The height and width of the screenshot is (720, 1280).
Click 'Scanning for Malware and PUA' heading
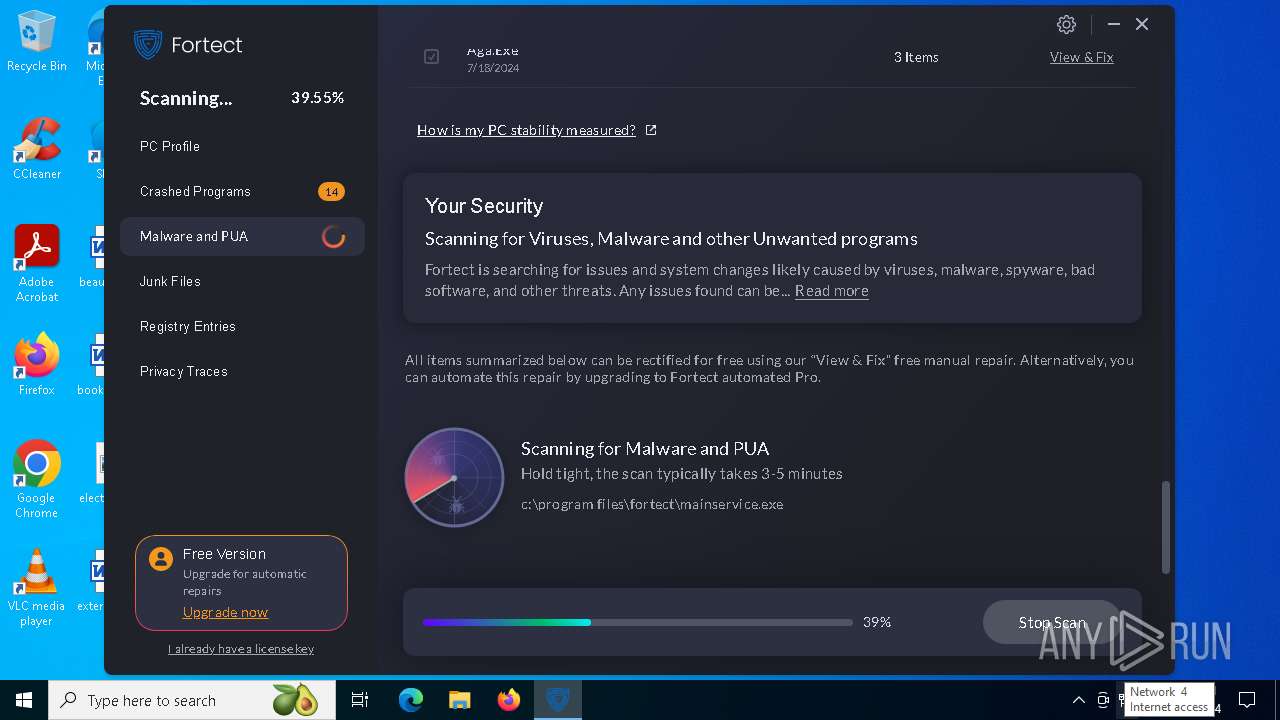pyautogui.click(x=645, y=449)
